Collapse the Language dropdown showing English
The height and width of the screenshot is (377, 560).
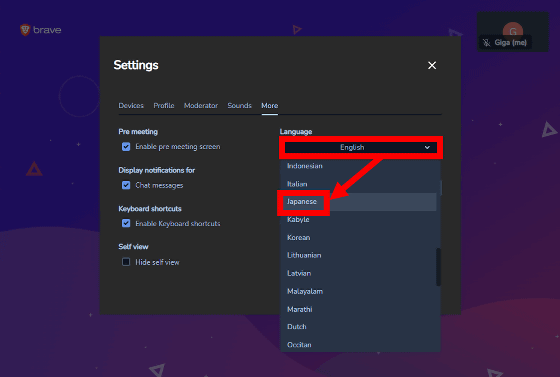point(361,147)
